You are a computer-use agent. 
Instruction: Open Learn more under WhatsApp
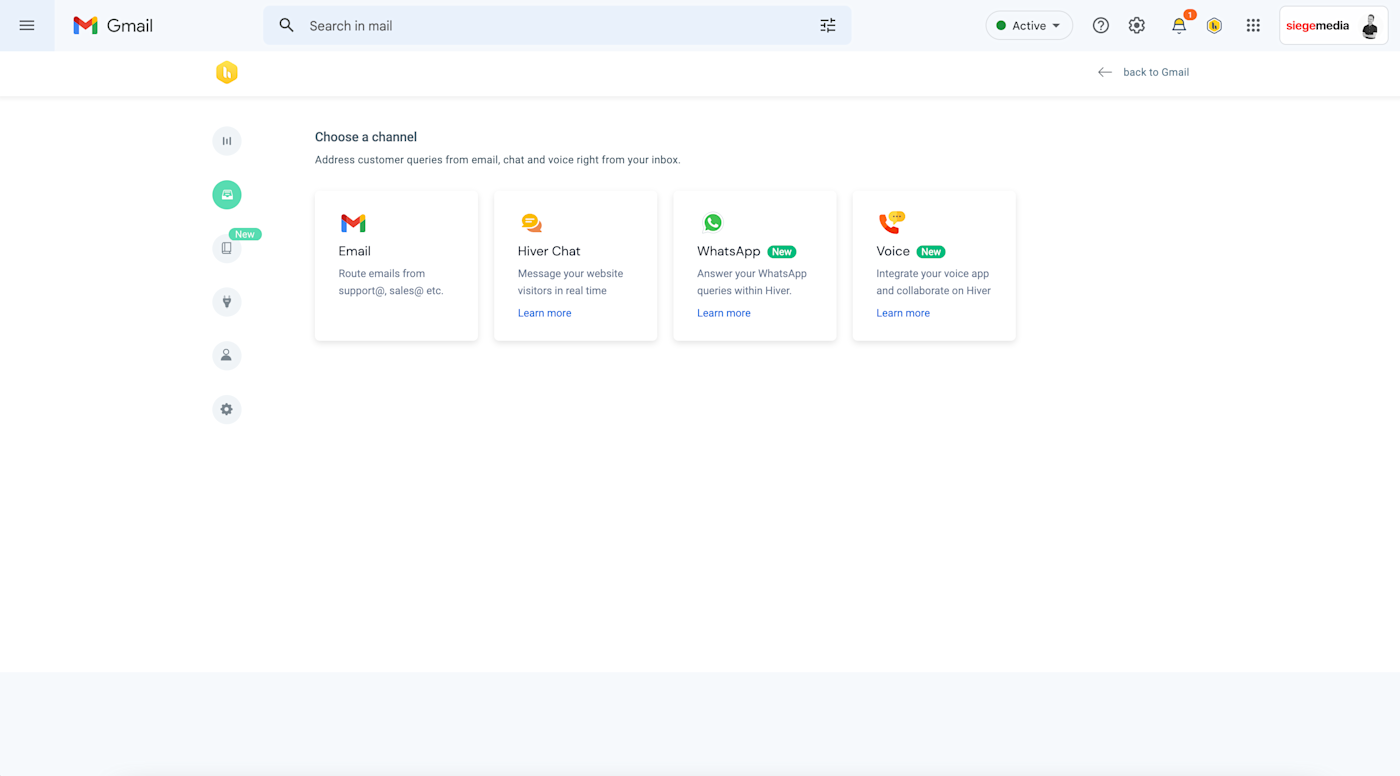point(724,313)
